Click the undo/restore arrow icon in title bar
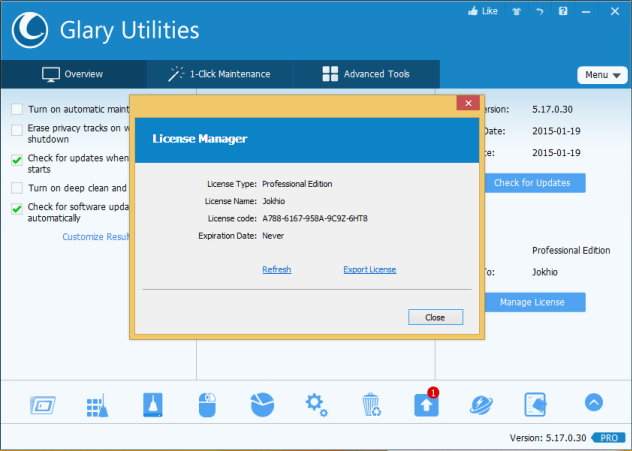 click(539, 11)
